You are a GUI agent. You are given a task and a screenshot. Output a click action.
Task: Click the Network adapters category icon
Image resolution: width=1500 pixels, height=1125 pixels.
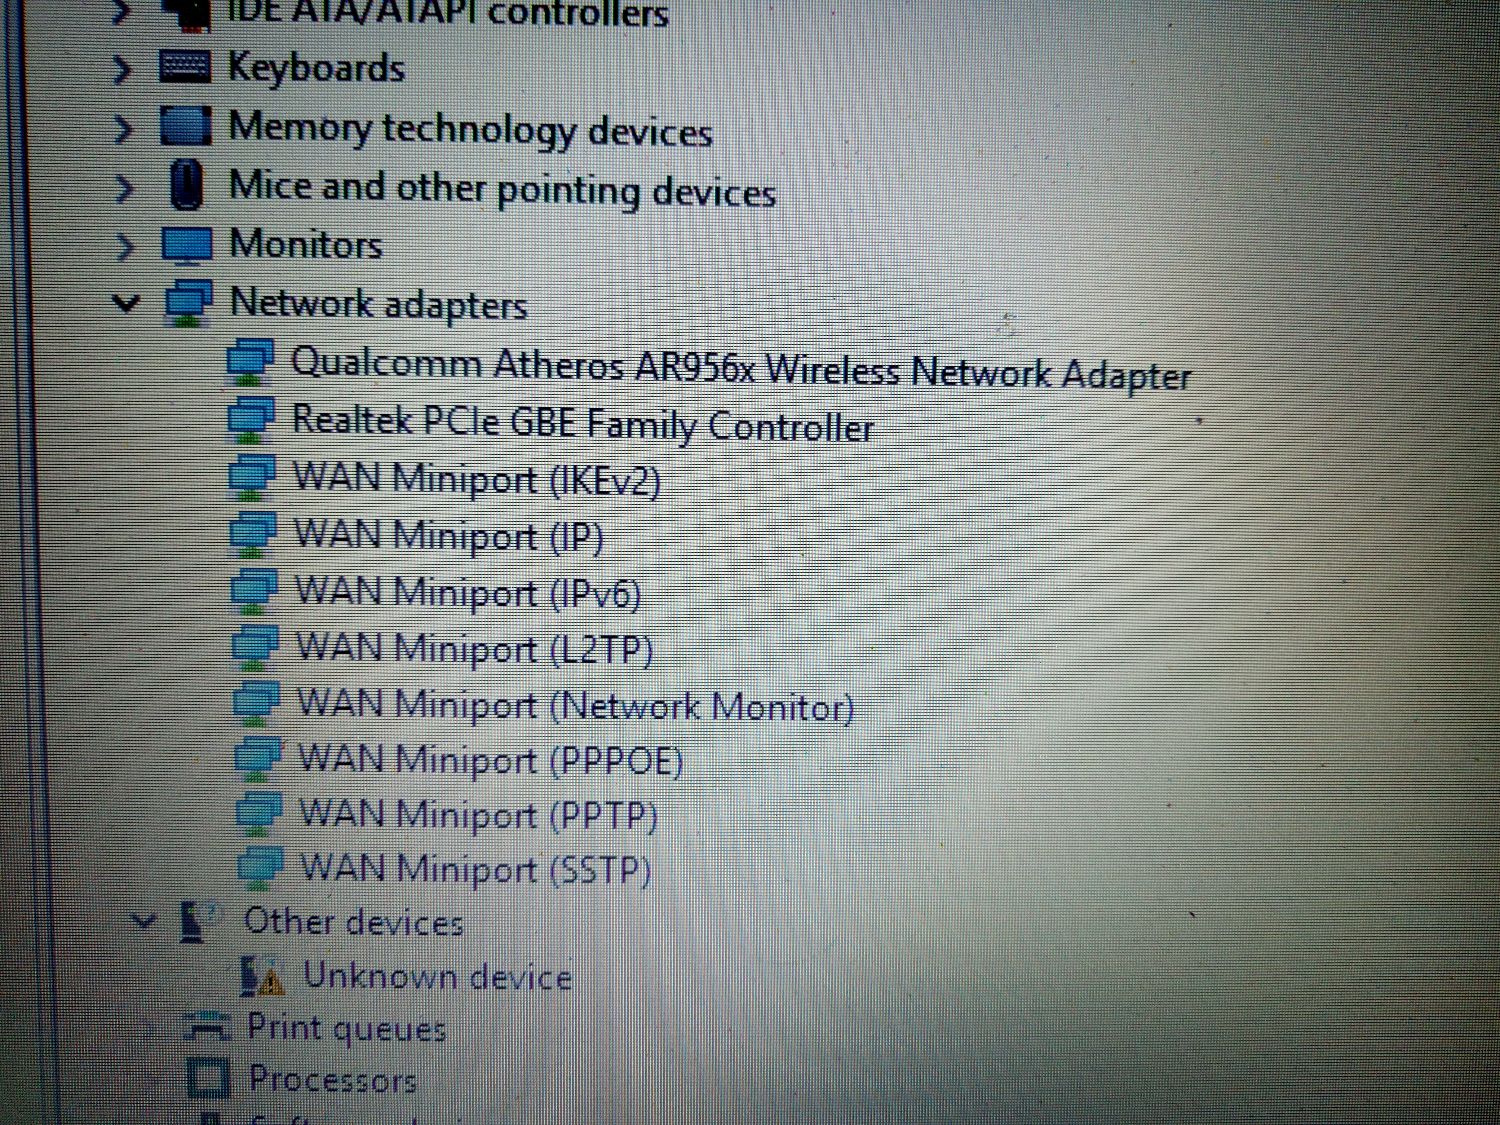coord(189,303)
